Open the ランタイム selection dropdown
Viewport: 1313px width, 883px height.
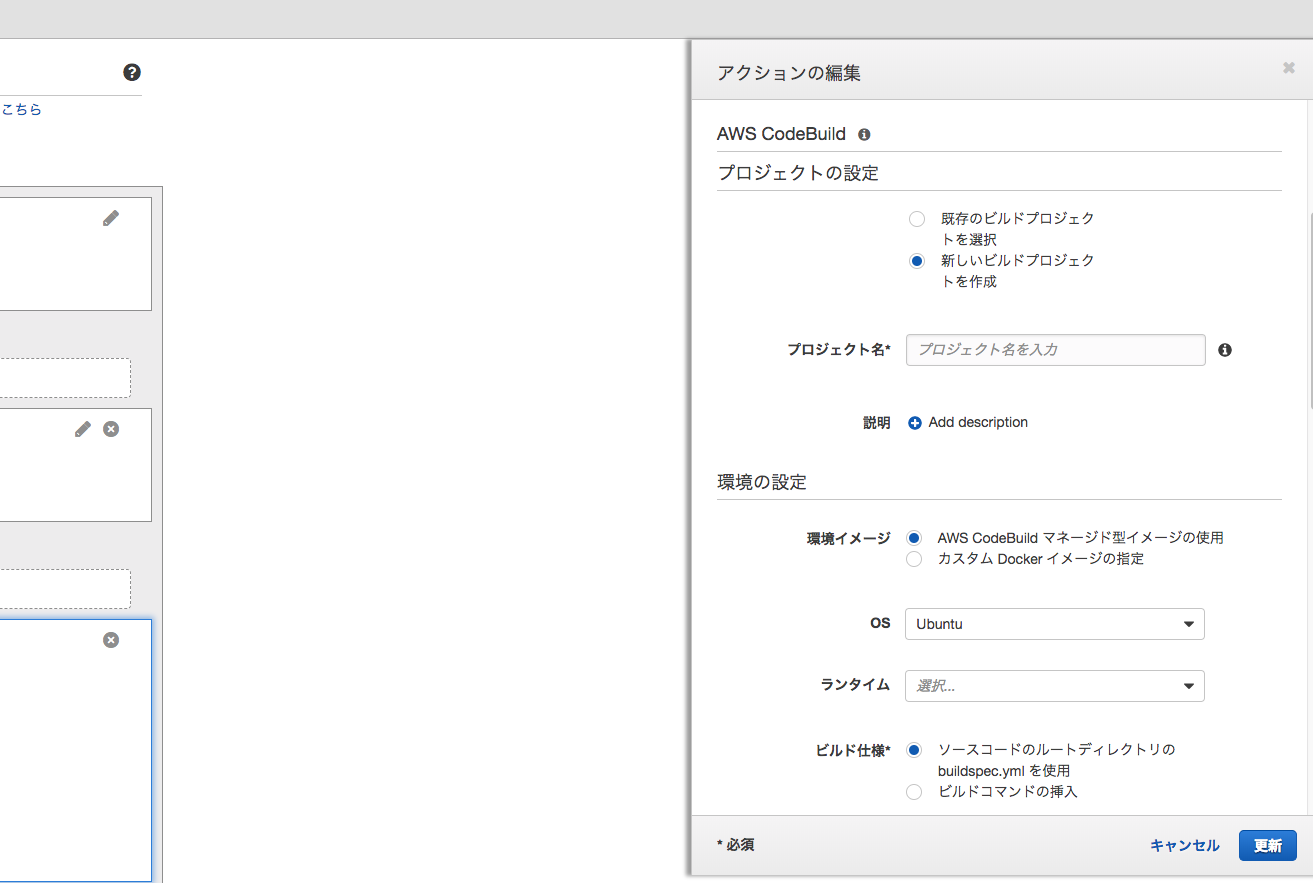[1054, 685]
